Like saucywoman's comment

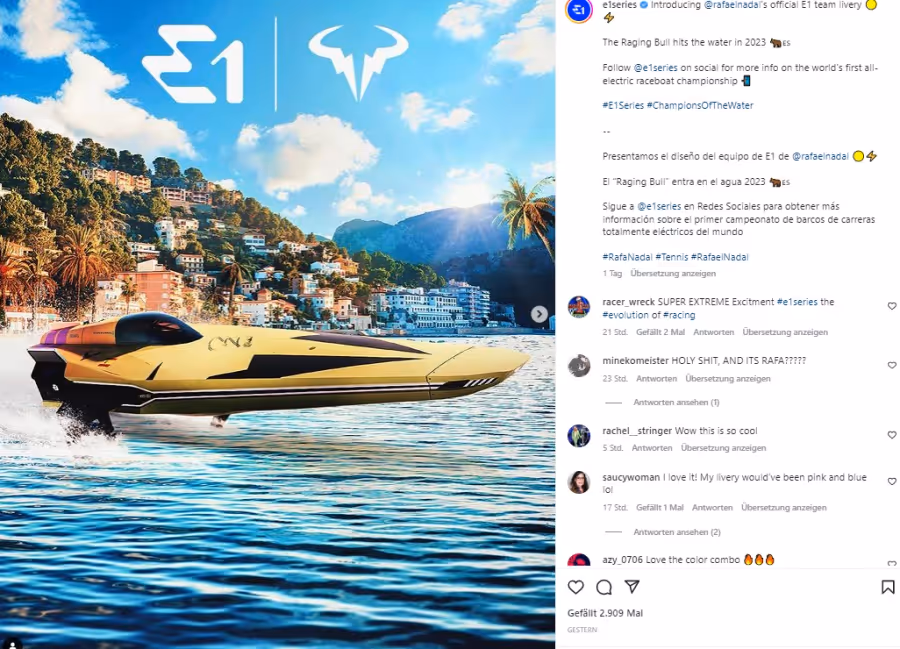[892, 481]
